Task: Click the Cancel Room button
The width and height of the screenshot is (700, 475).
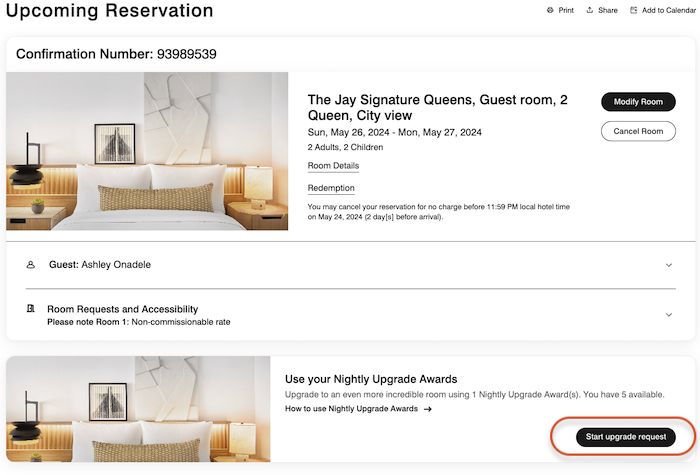Action: [x=638, y=131]
